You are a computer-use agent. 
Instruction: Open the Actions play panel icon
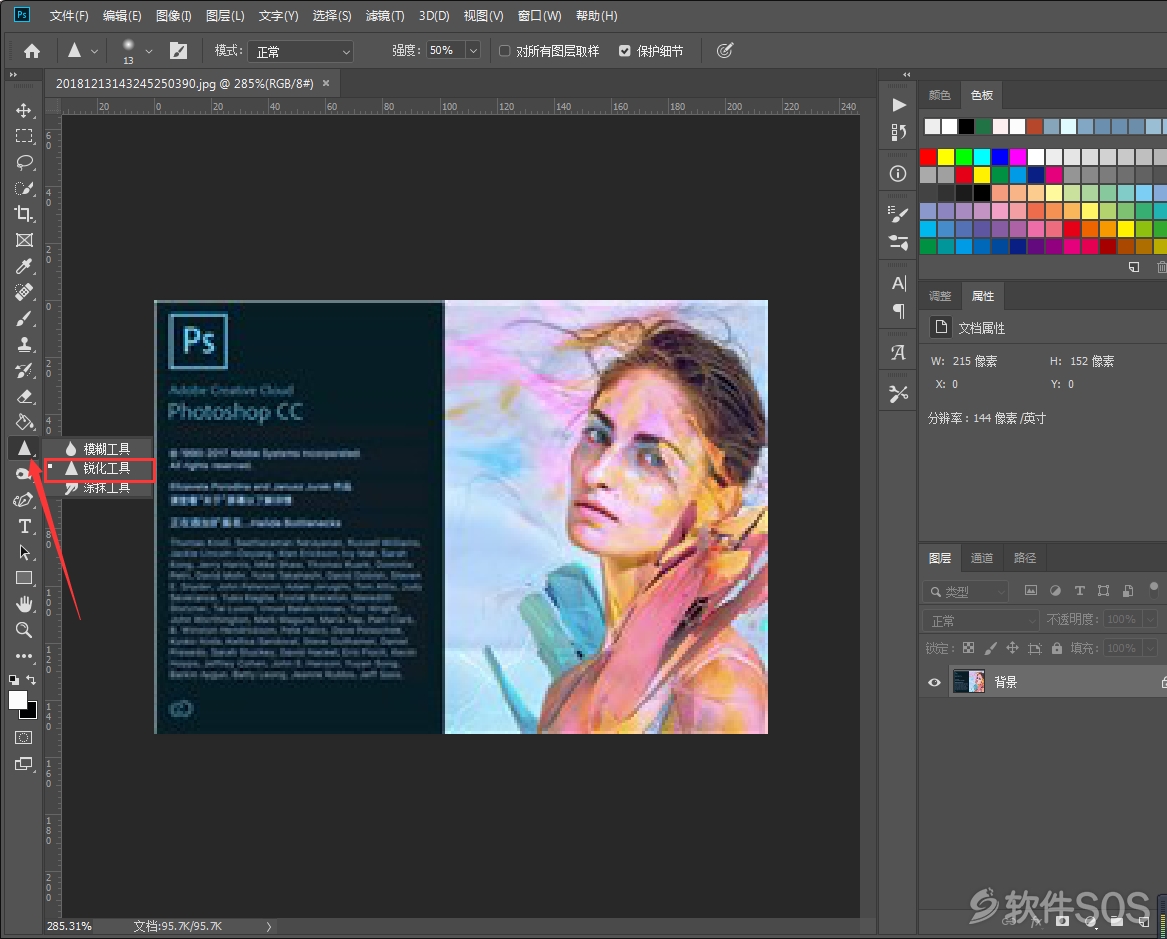point(898,105)
